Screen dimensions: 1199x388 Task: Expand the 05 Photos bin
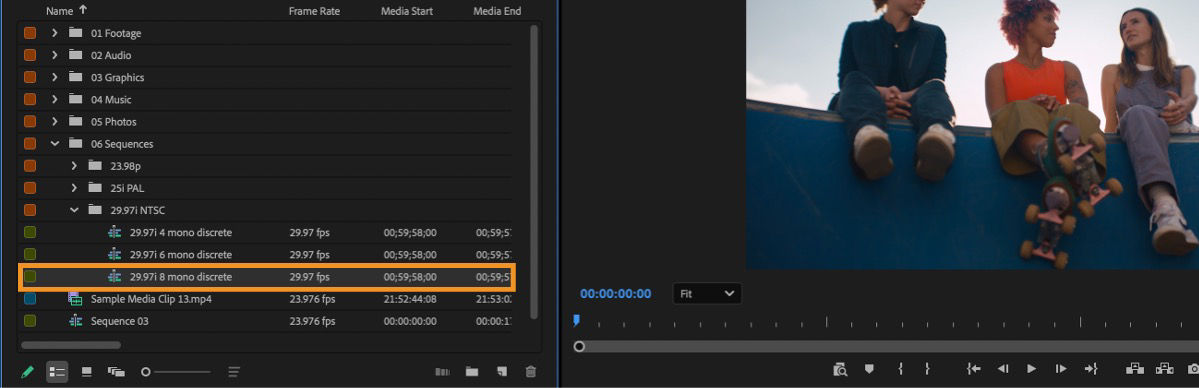tap(54, 122)
